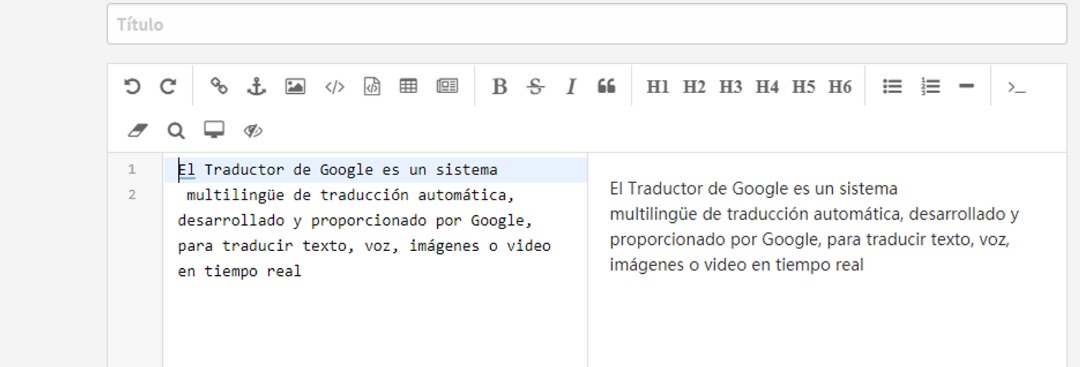Click the Redo icon

point(168,87)
